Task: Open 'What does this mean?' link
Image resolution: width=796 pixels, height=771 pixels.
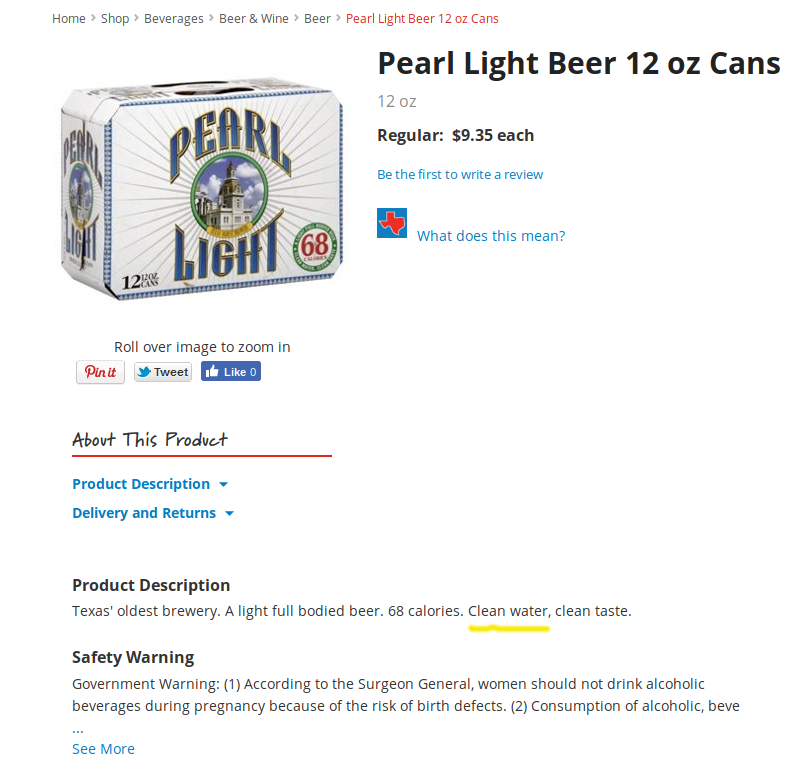Action: [491, 236]
